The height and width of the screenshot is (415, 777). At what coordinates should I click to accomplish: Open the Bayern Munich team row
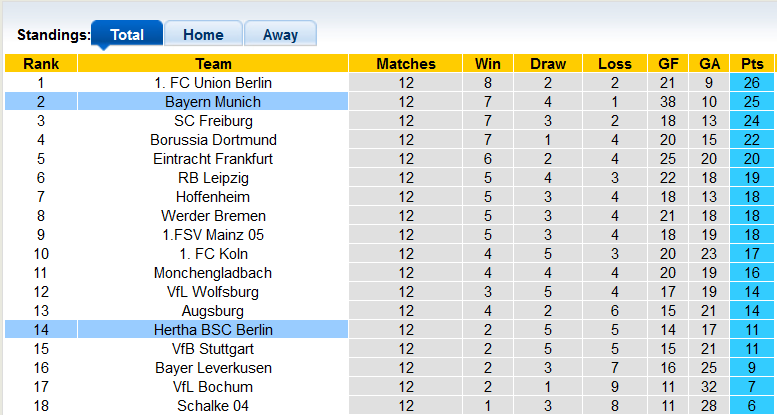pyautogui.click(x=213, y=102)
